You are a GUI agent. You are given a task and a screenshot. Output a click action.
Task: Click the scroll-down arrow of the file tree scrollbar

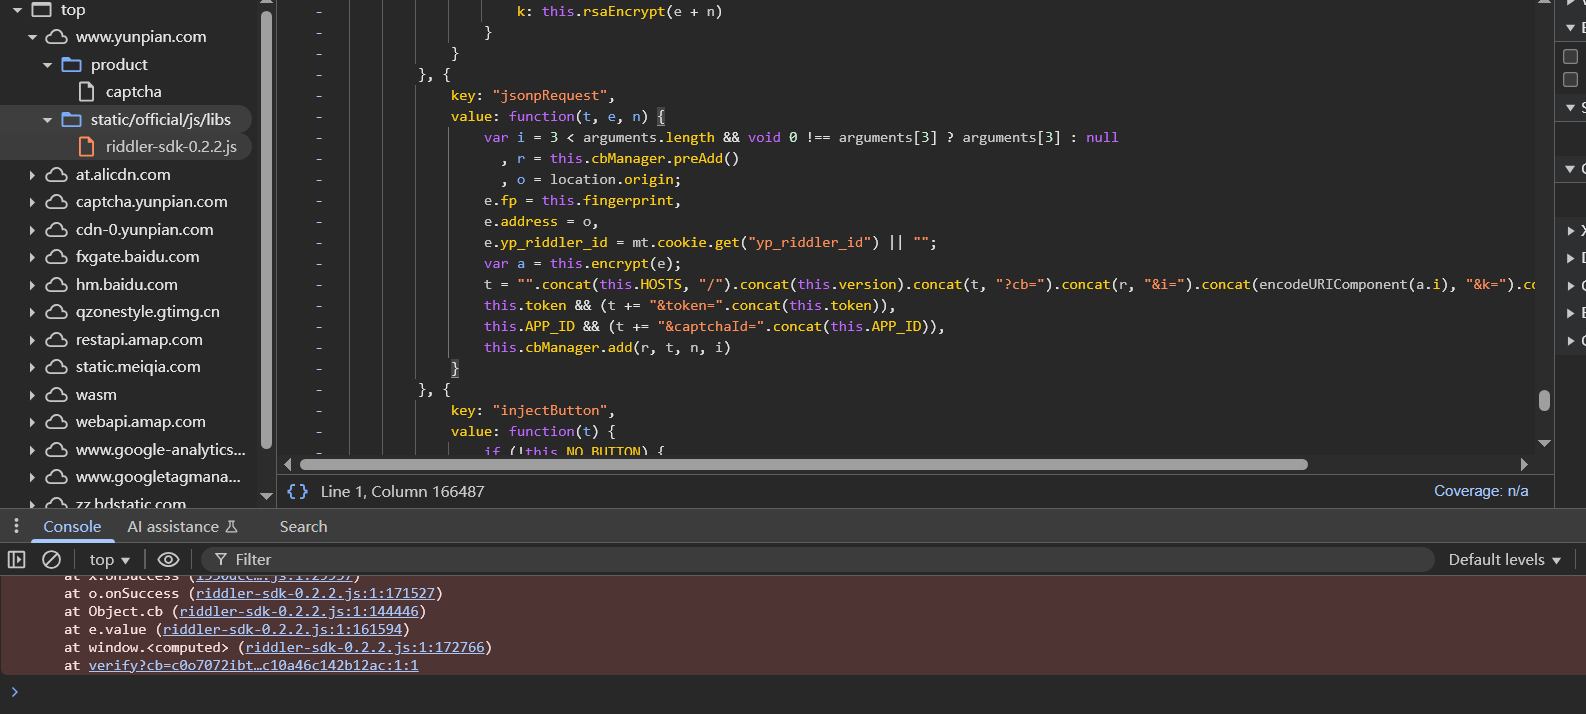266,495
